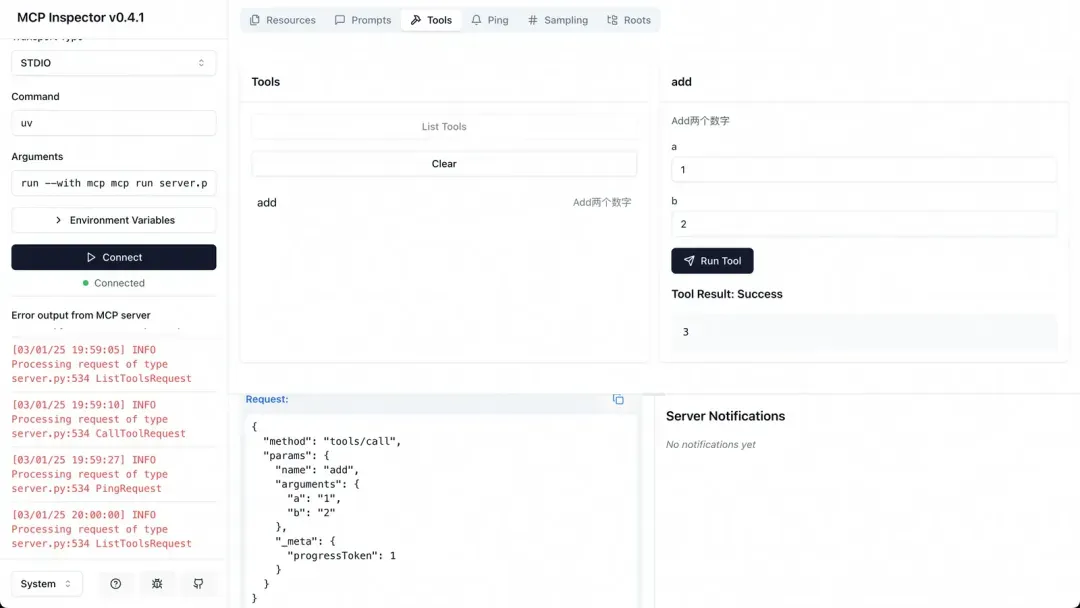Click the parameter b input field
This screenshot has width=1080, height=608.
click(863, 224)
